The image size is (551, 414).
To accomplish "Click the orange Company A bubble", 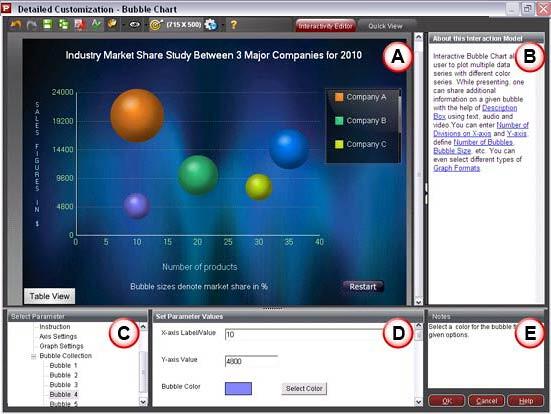I will [x=137, y=116].
